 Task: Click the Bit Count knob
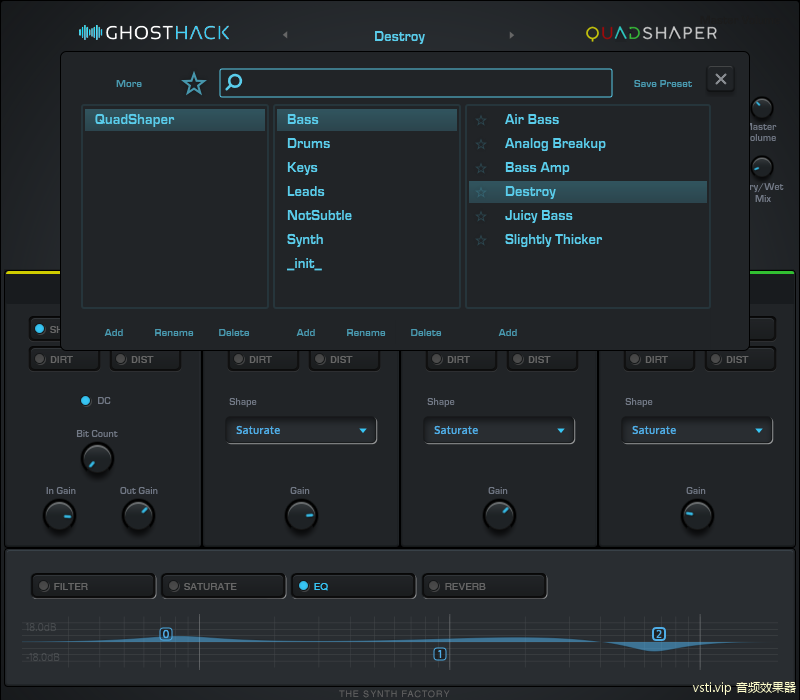[97, 459]
